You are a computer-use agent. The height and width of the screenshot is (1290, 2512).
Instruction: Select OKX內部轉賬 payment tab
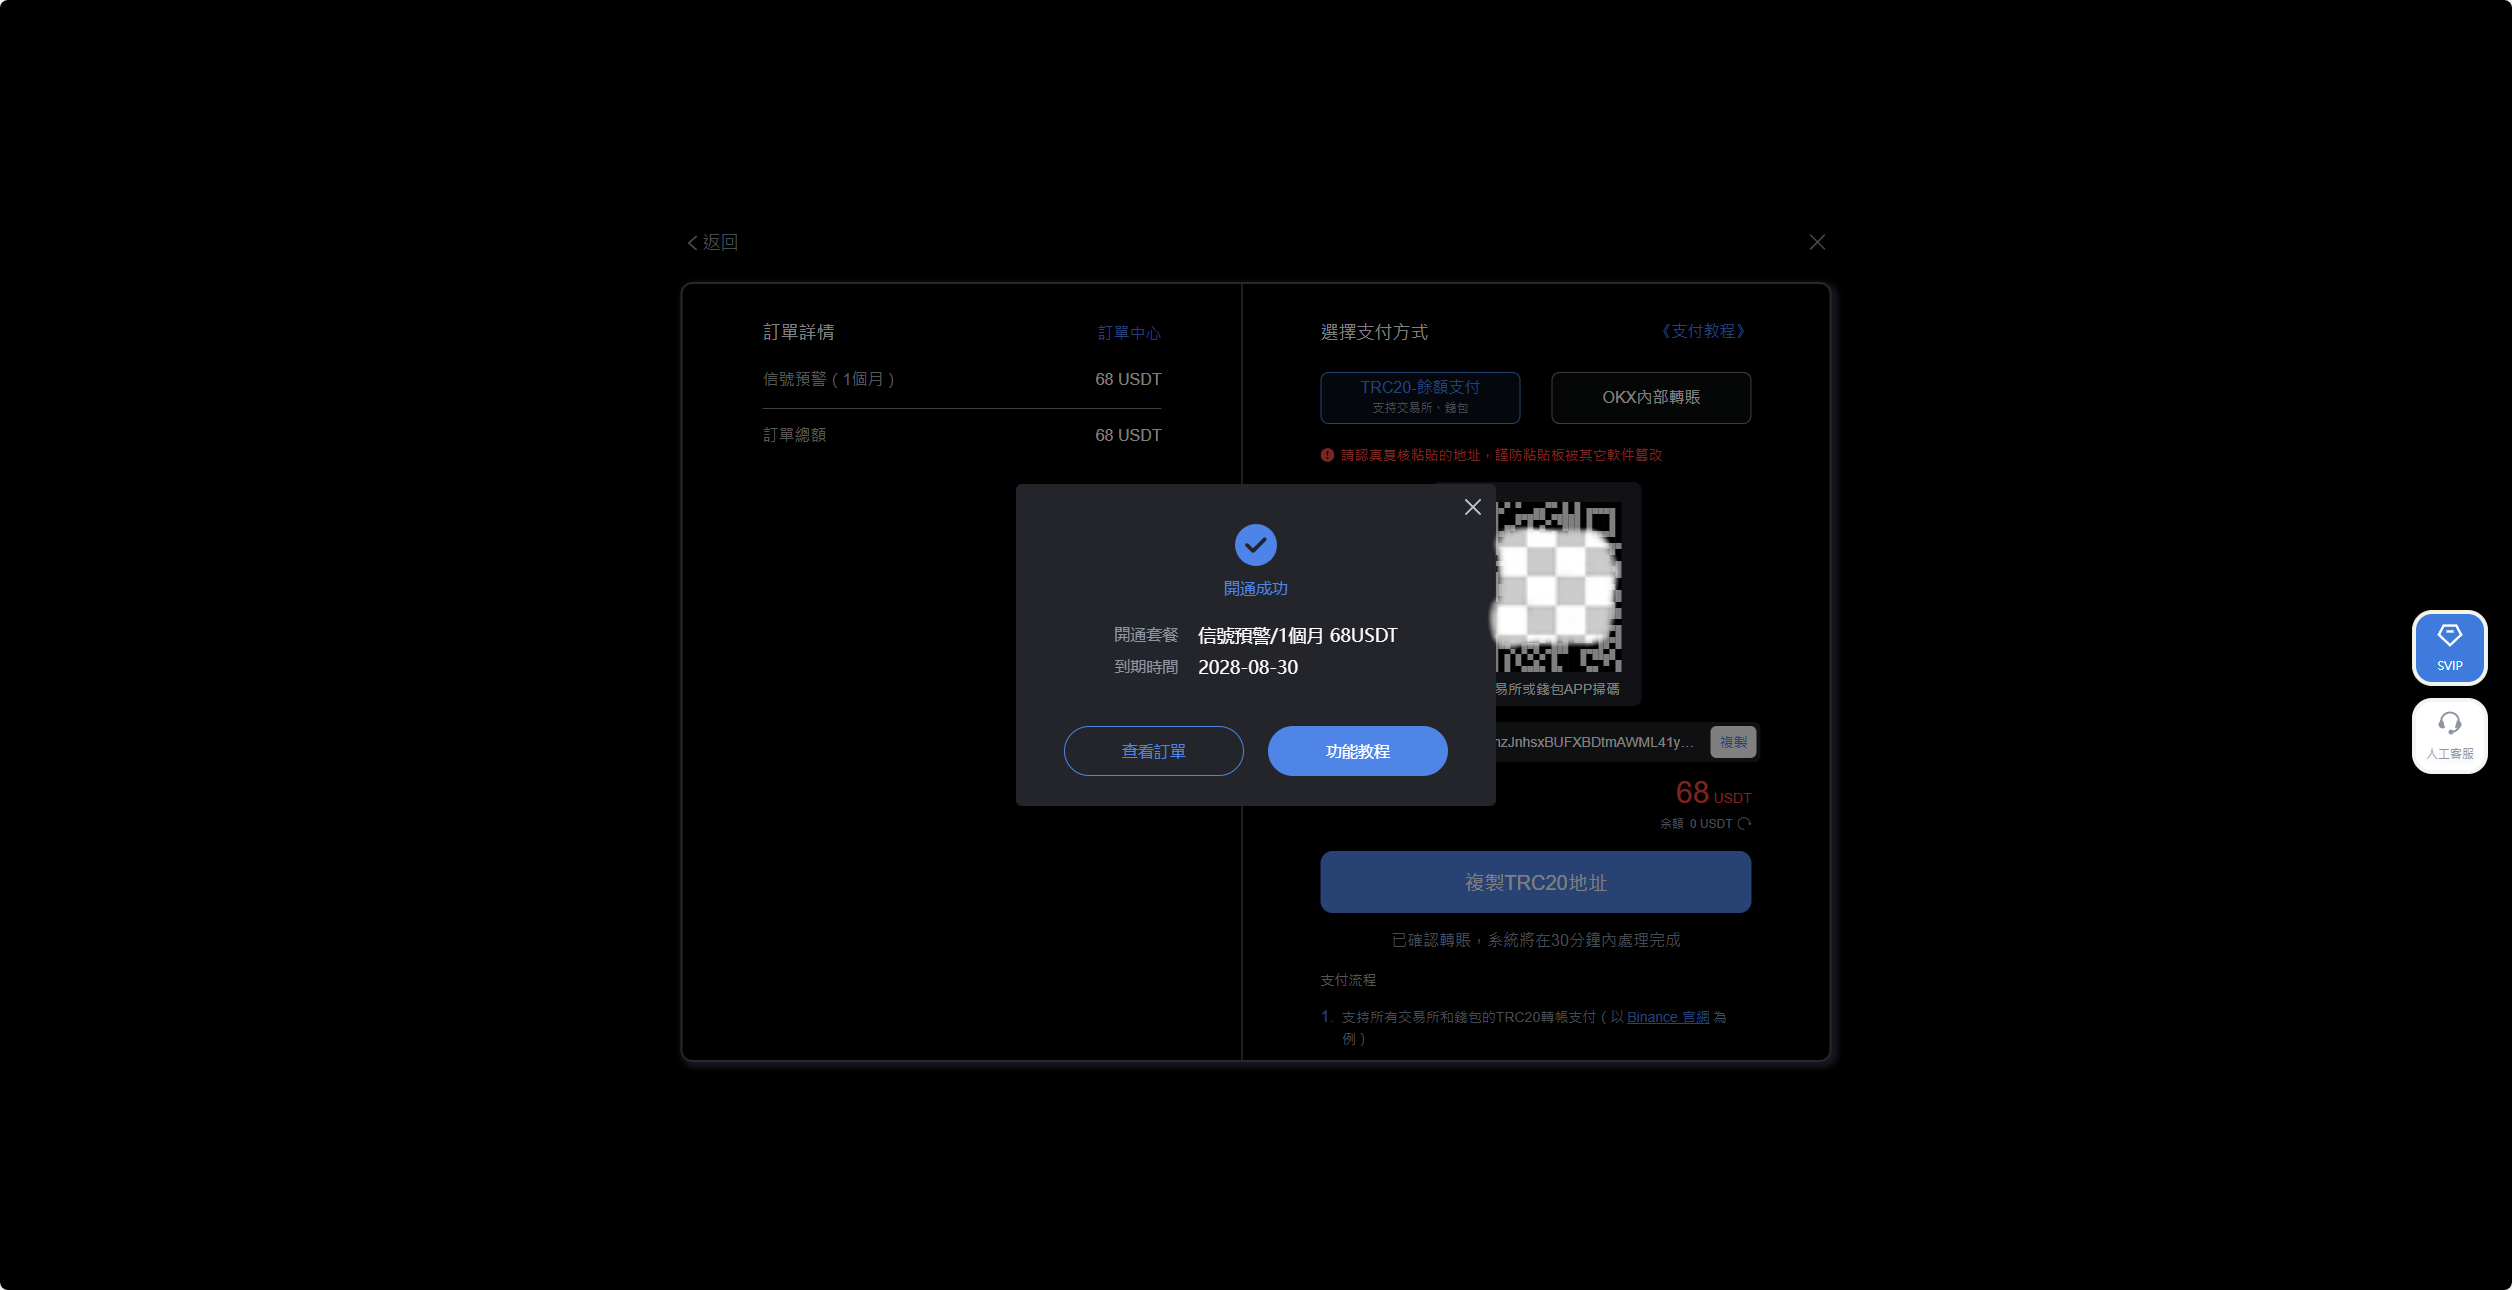click(1650, 397)
